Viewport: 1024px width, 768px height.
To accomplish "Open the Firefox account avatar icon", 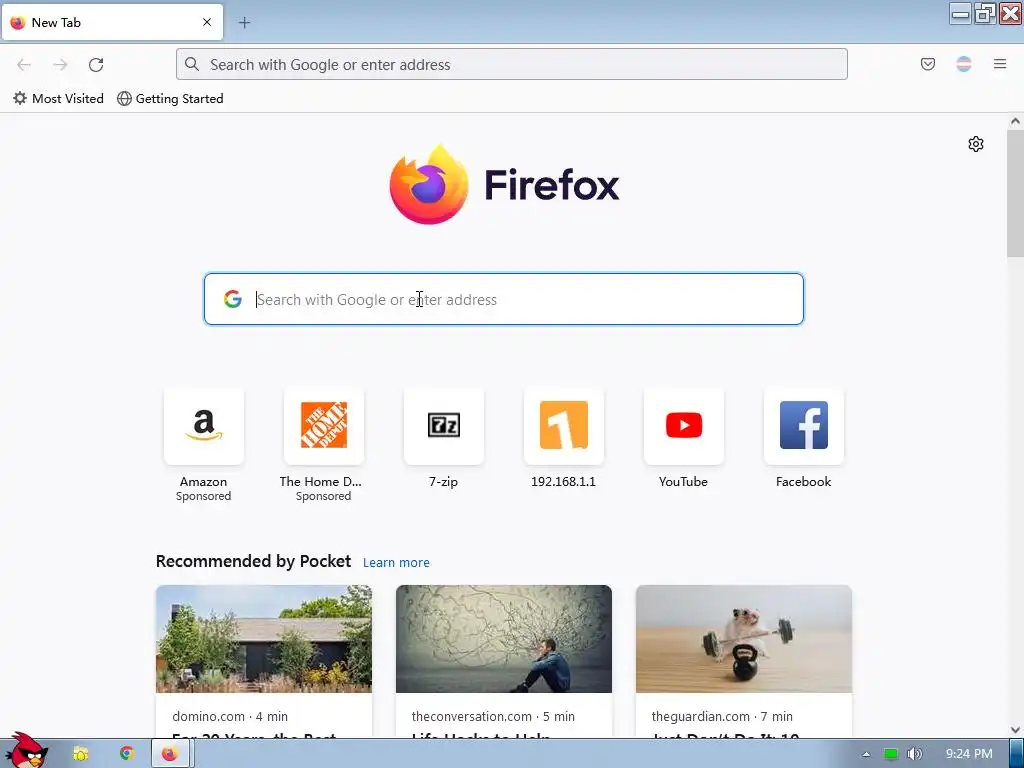I will pyautogui.click(x=964, y=64).
